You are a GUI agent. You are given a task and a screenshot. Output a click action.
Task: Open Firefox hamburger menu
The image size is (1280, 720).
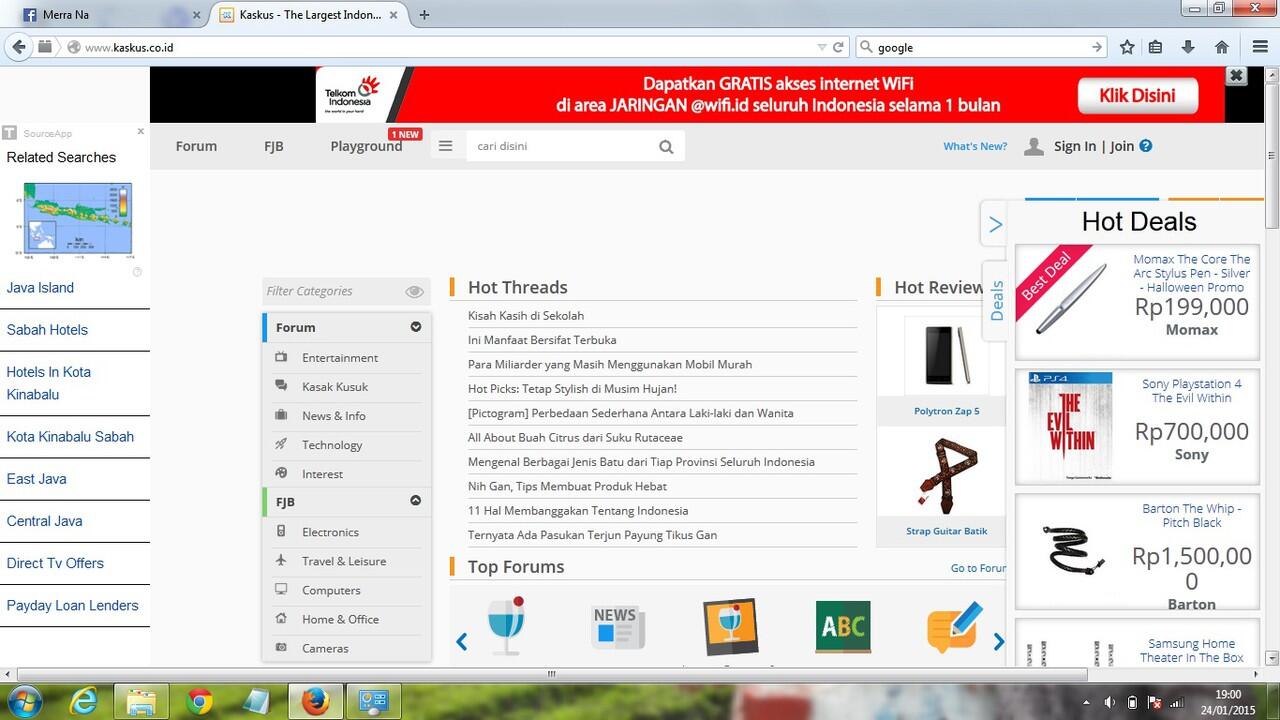click(1260, 47)
